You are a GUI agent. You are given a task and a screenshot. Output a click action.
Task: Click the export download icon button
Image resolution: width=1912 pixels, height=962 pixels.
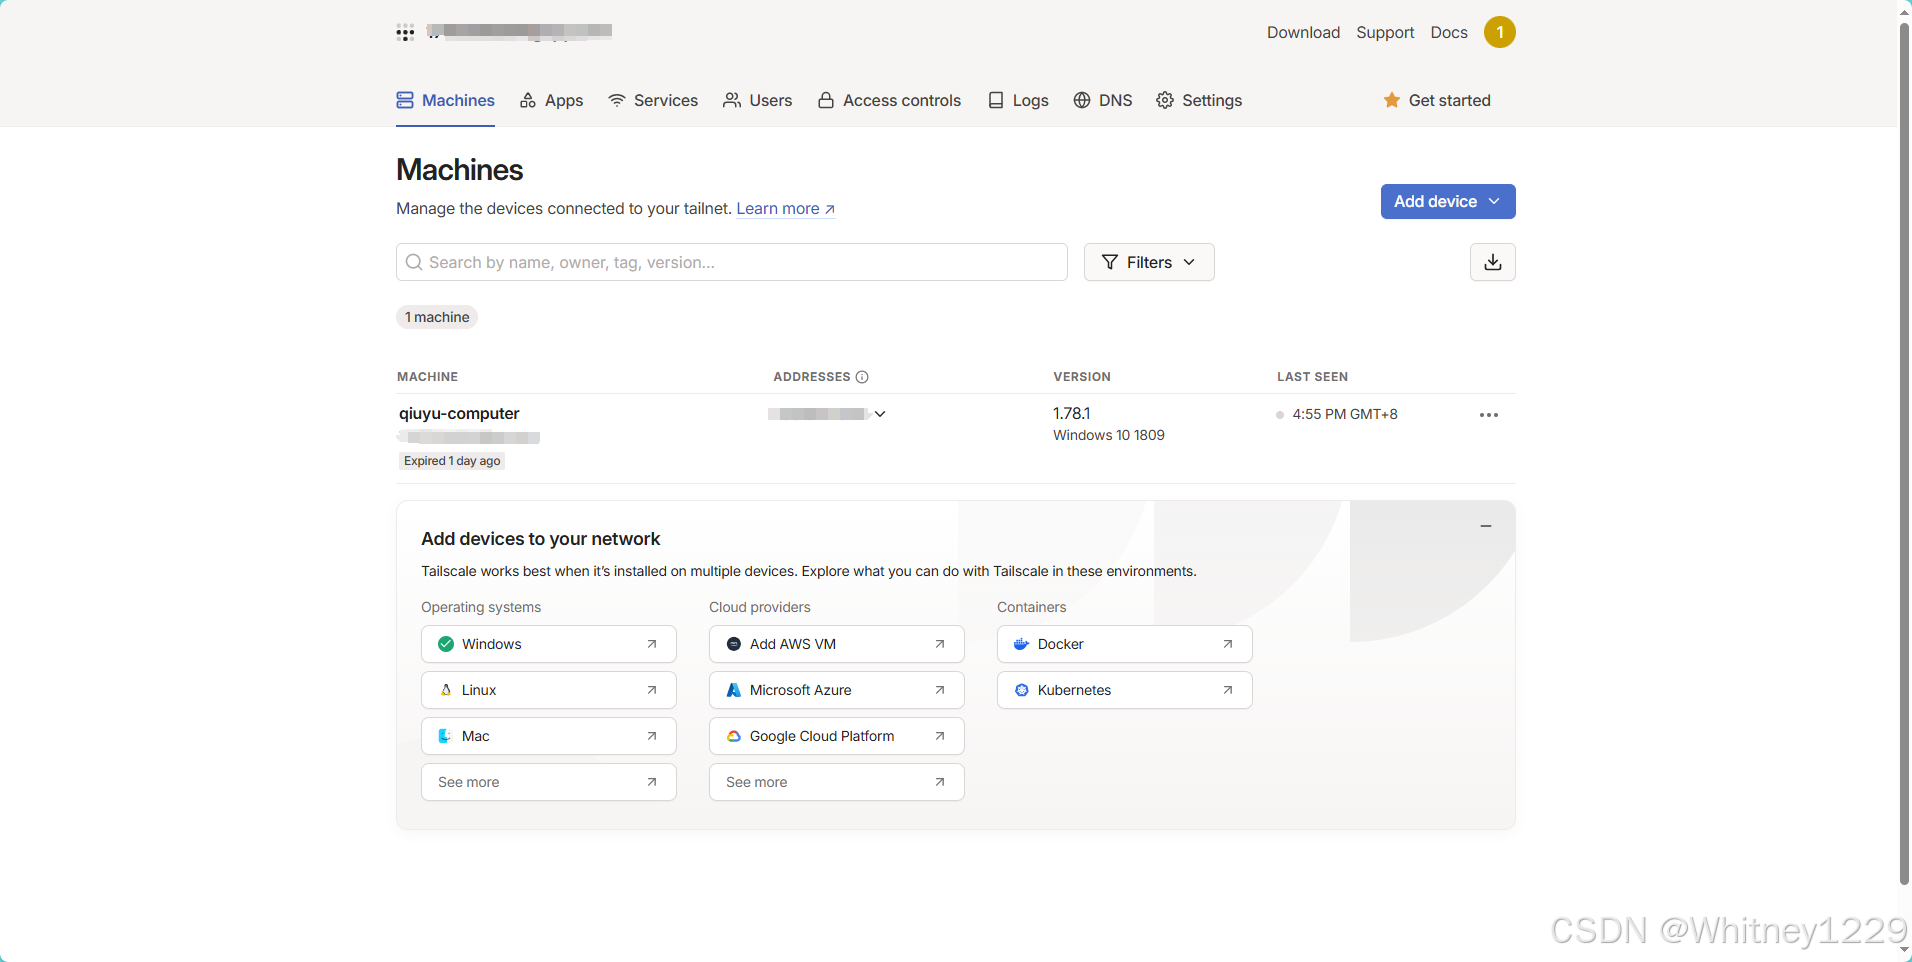[x=1493, y=262]
